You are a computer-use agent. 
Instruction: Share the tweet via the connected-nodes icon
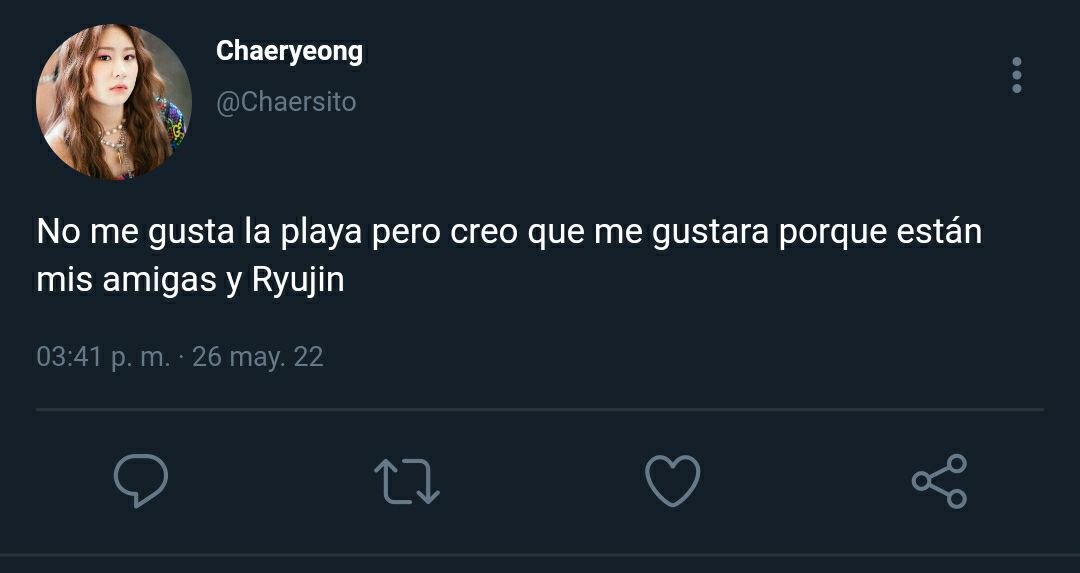[x=939, y=481]
